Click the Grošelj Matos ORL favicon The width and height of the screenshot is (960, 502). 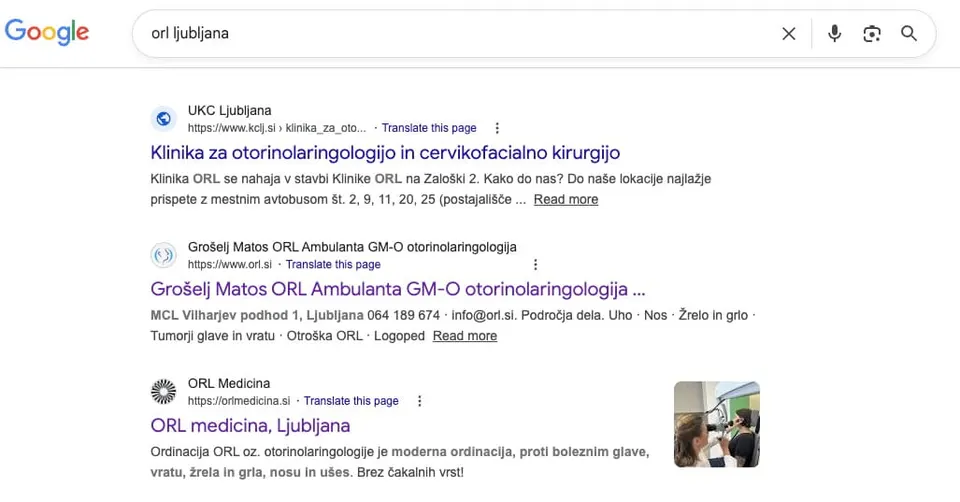pos(163,255)
